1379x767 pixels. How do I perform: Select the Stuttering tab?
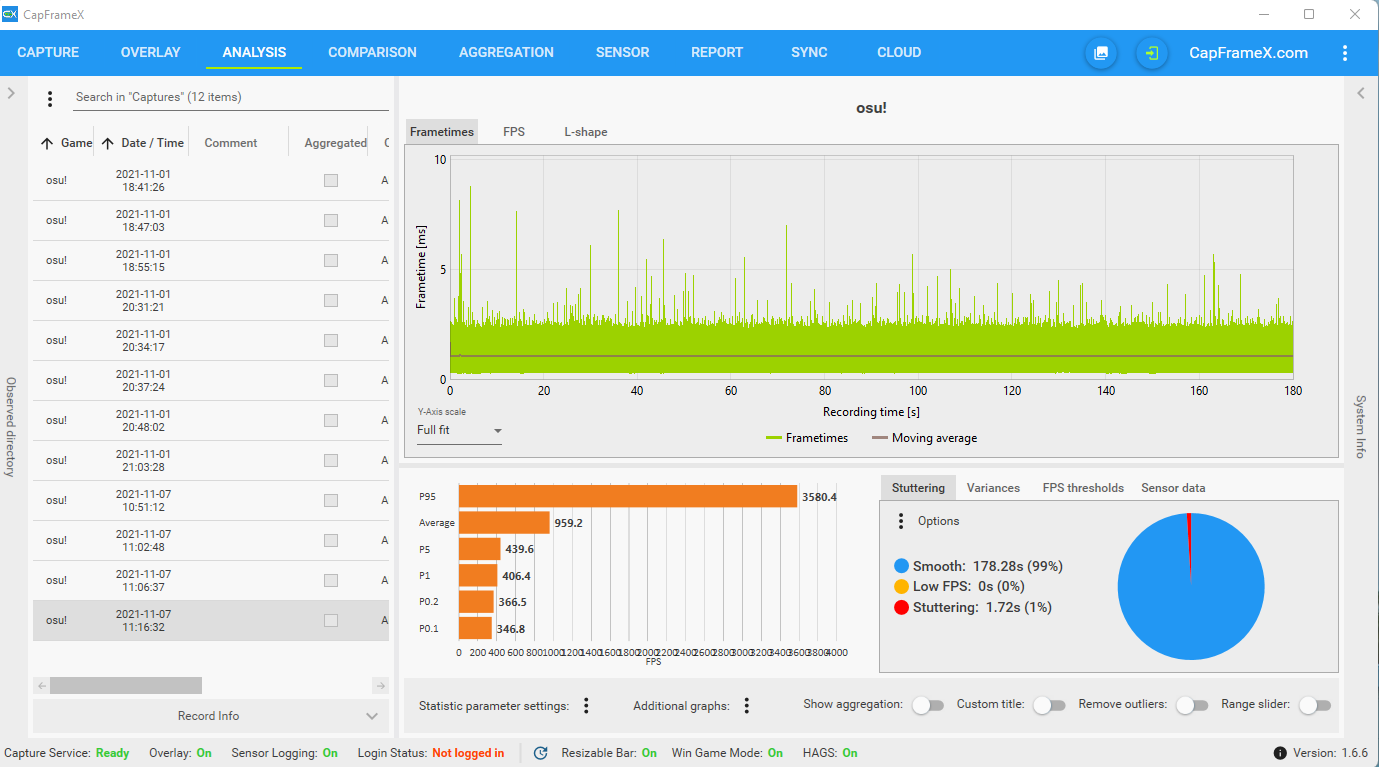pos(918,488)
